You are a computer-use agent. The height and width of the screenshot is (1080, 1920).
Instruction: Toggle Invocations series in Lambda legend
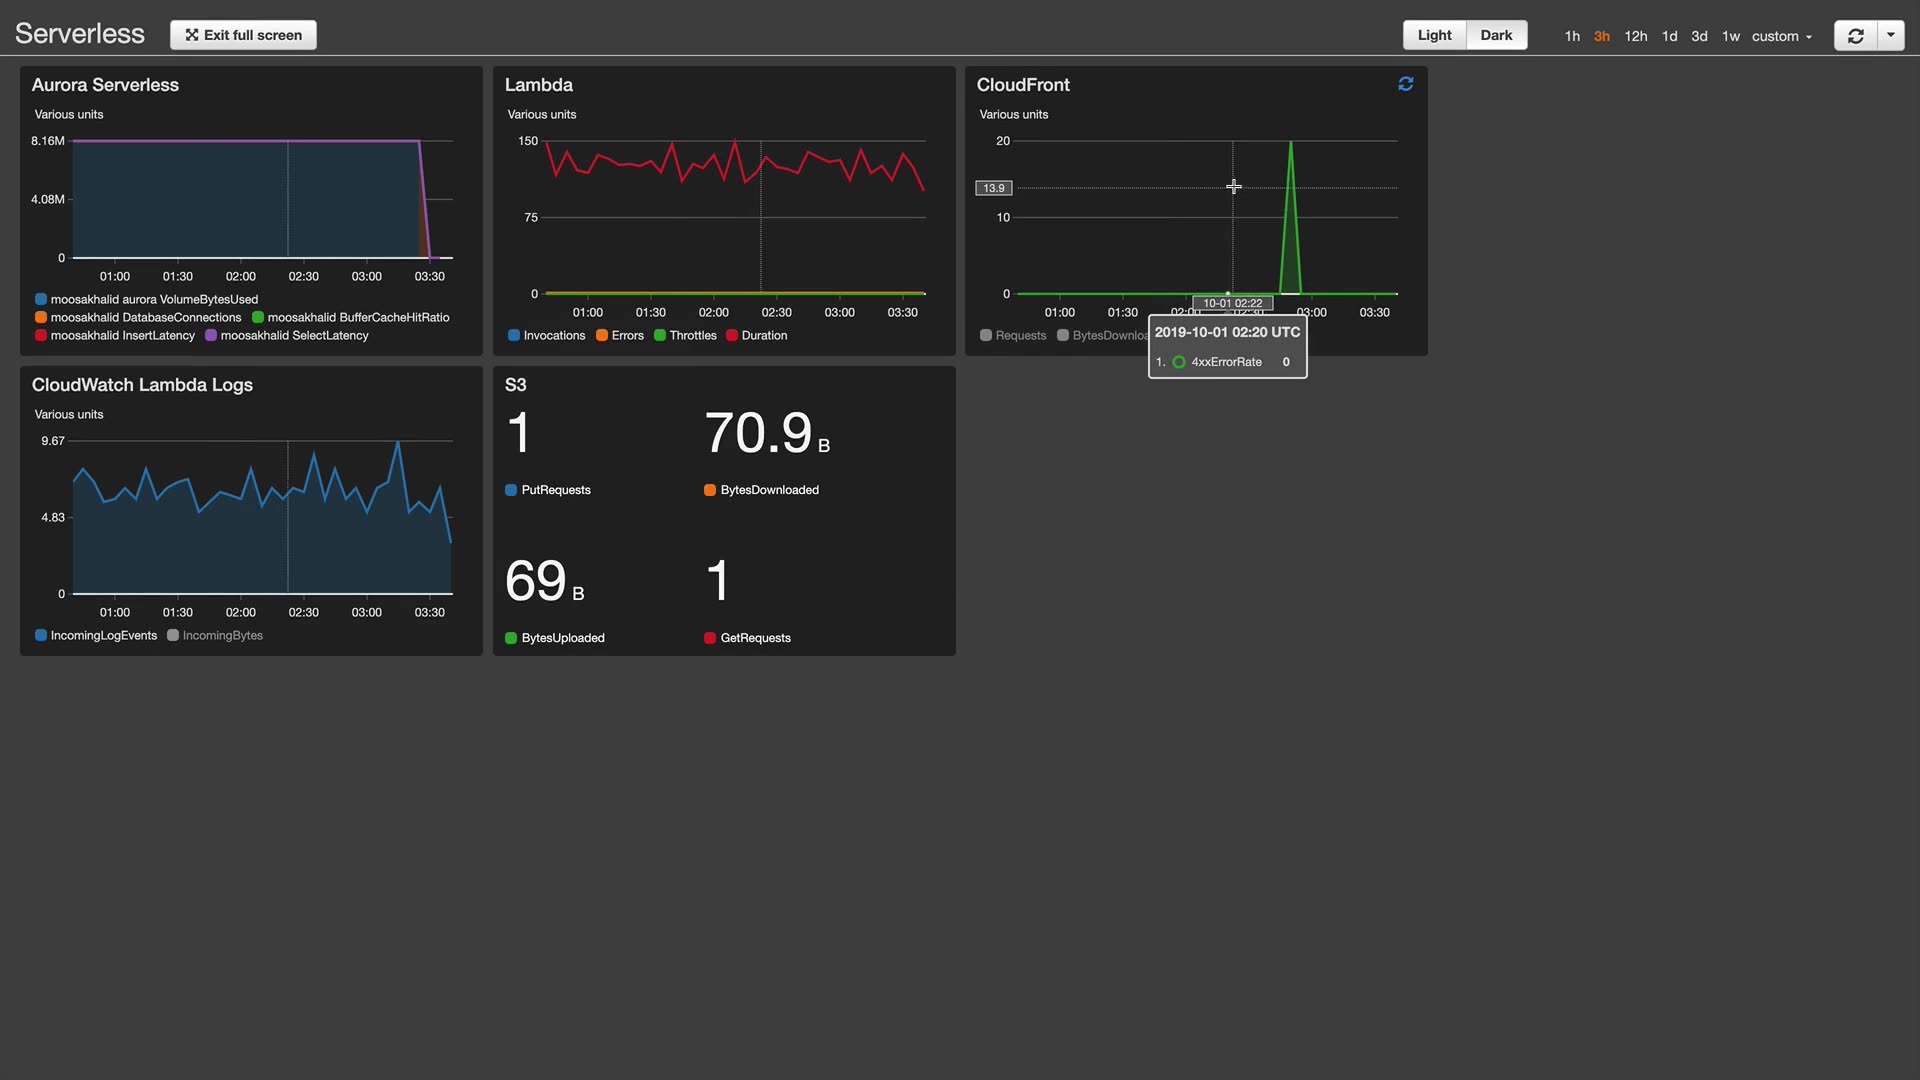click(x=553, y=335)
